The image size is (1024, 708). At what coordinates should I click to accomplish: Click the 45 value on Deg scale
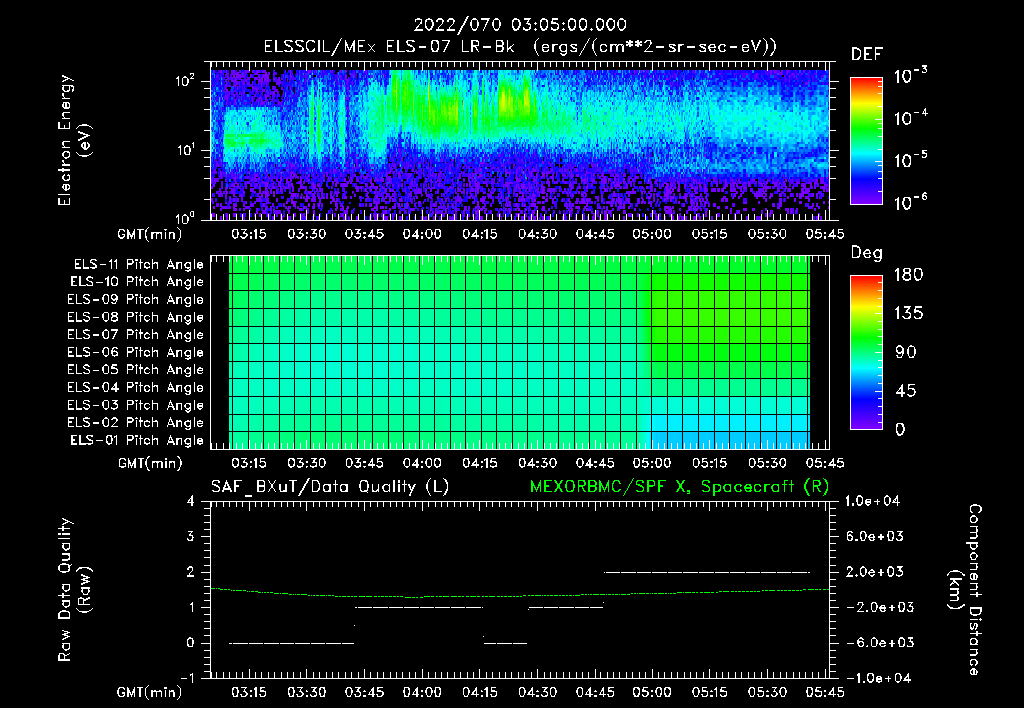coord(906,391)
